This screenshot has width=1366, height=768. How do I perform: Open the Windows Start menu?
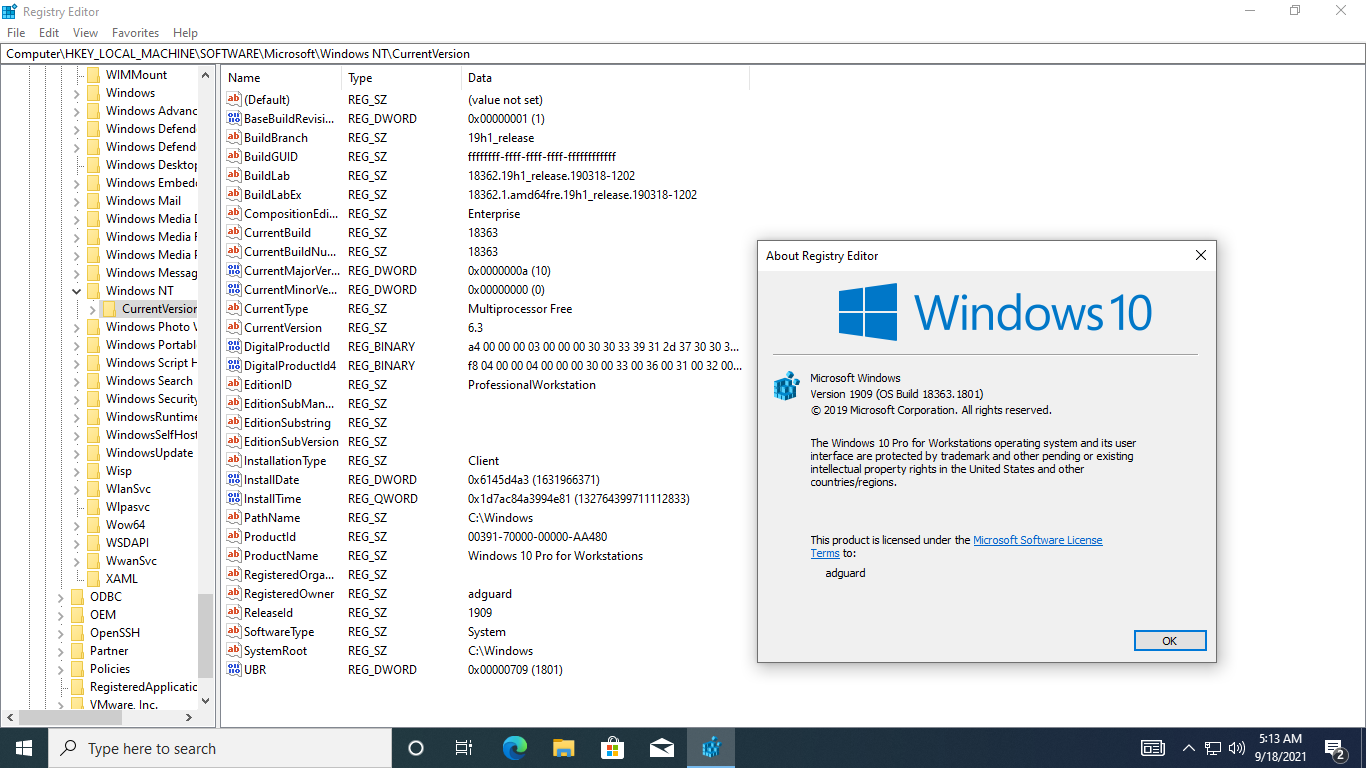24,748
